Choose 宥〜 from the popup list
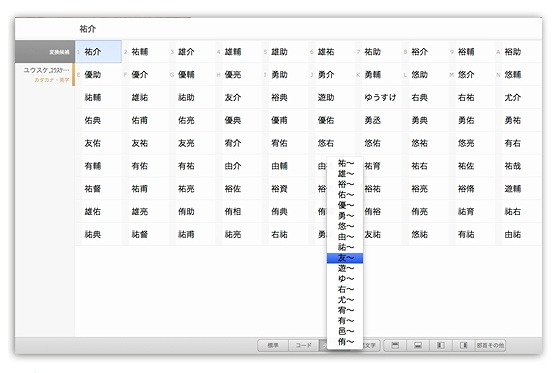 pyautogui.click(x=345, y=310)
